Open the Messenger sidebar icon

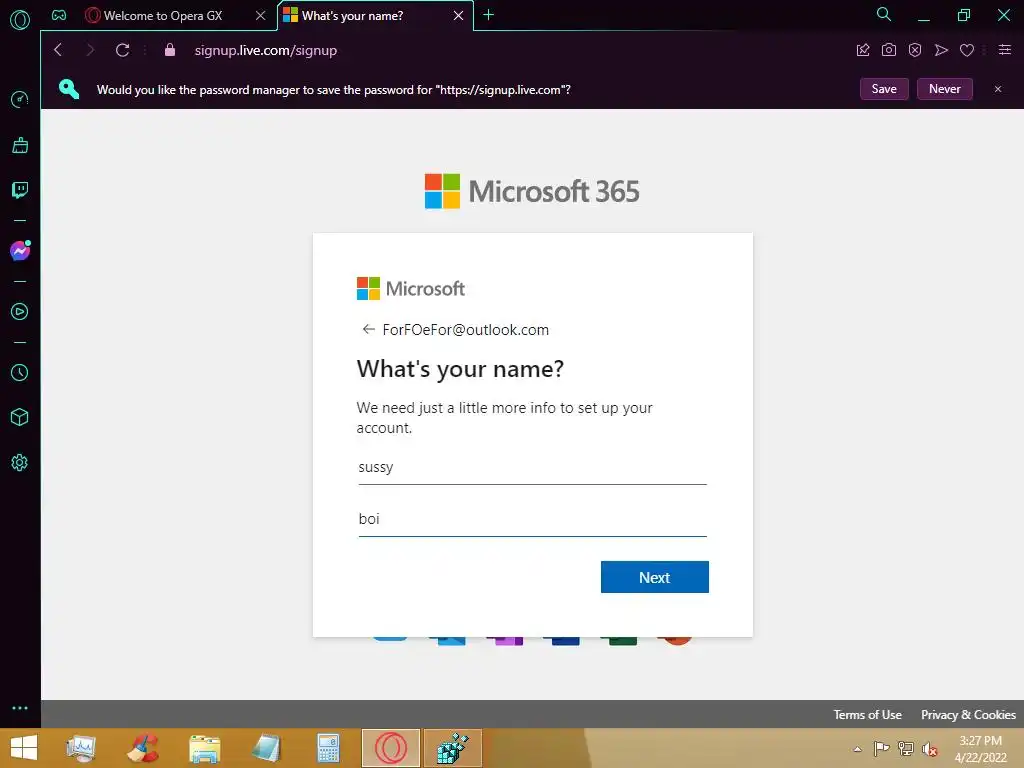pos(20,251)
